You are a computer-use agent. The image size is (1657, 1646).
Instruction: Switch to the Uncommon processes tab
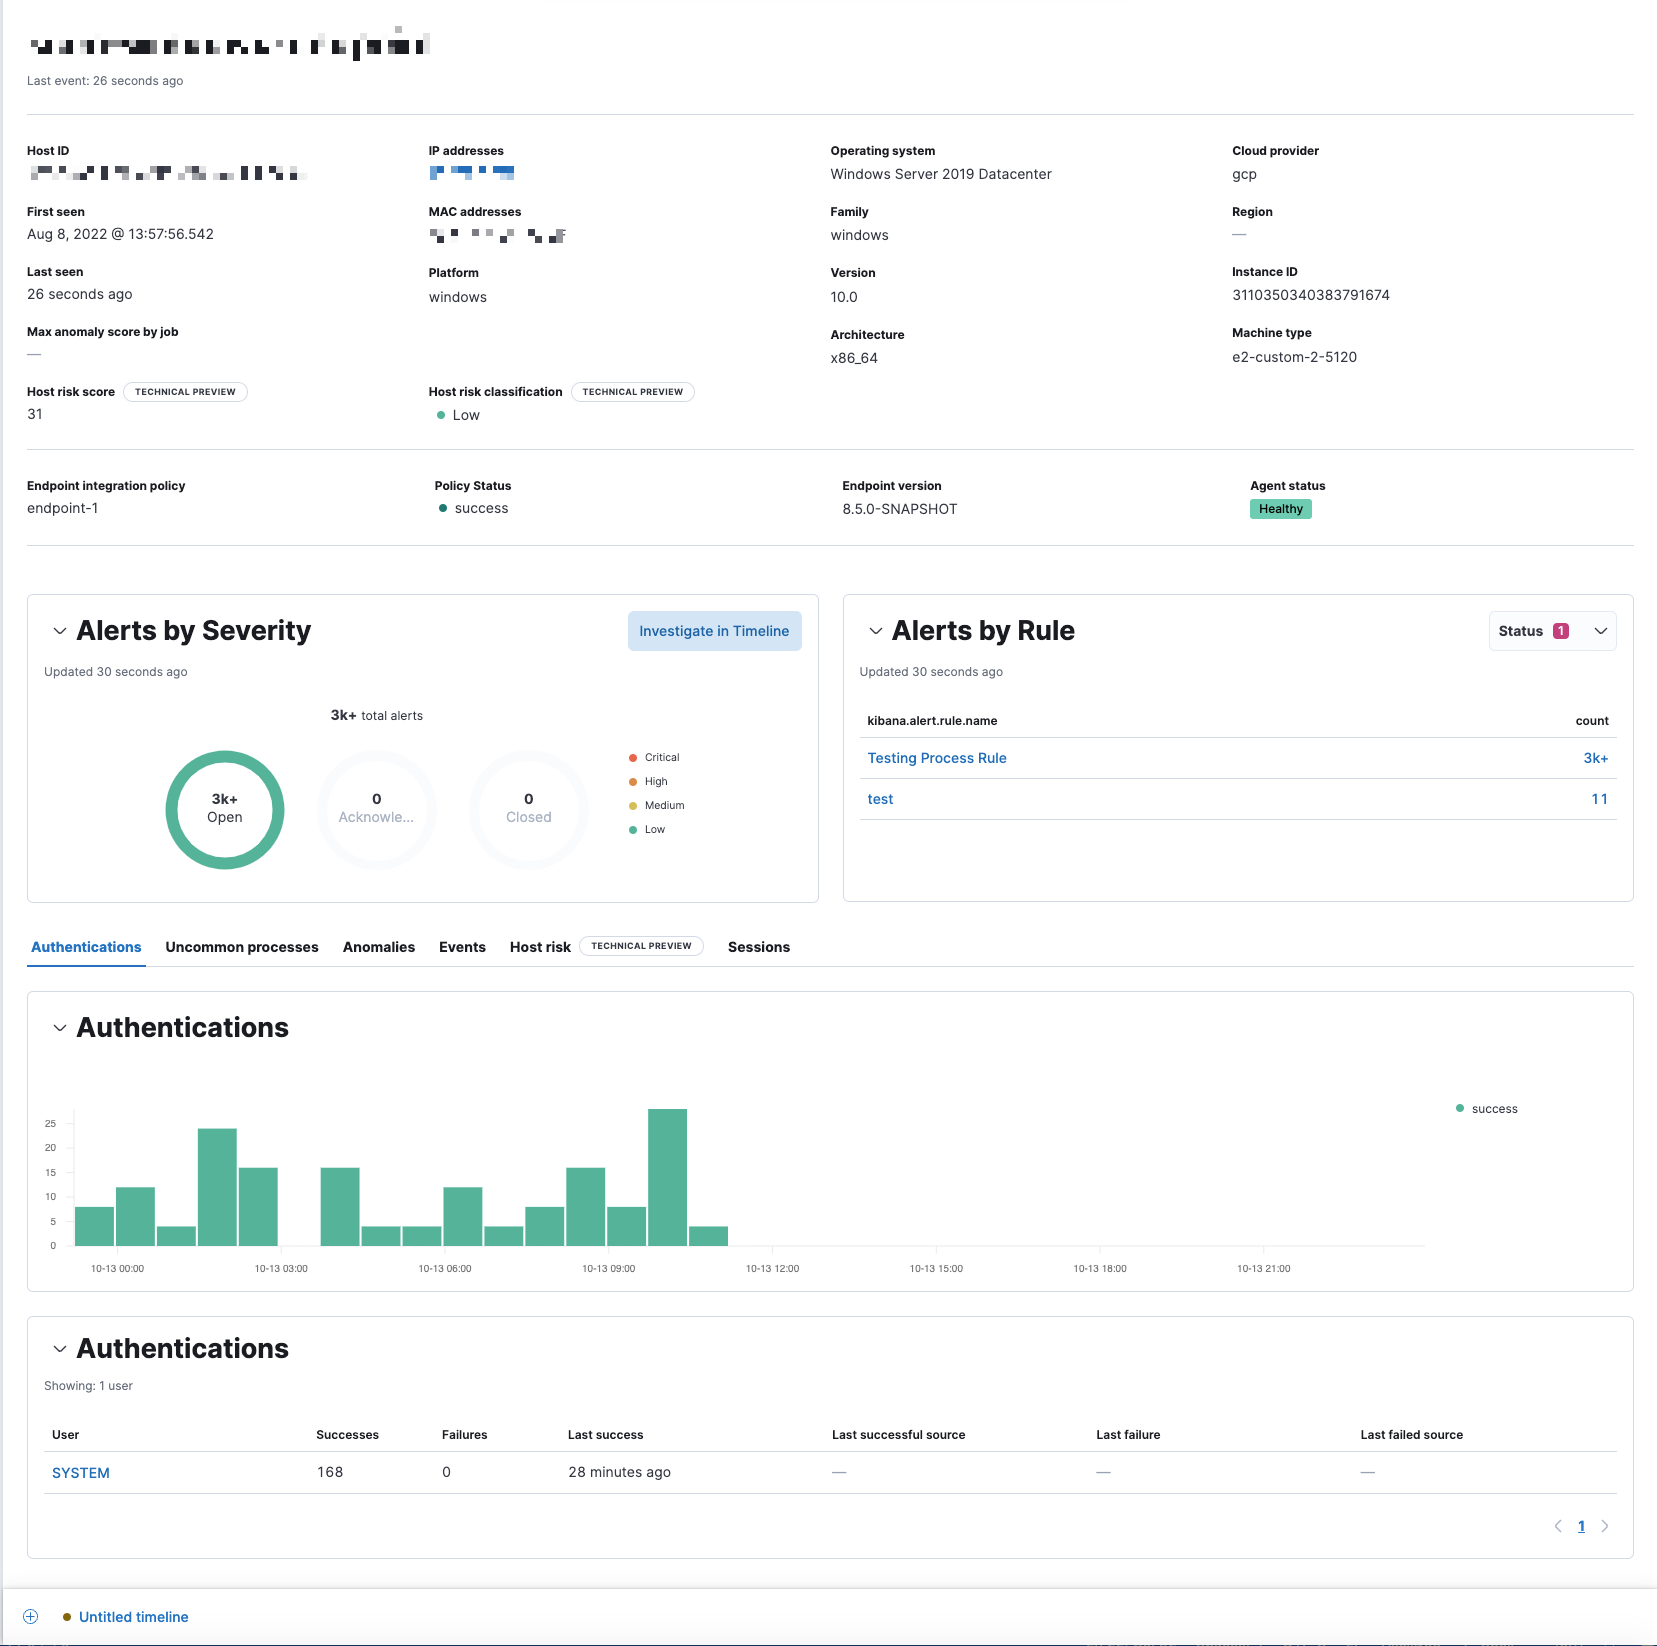[241, 947]
